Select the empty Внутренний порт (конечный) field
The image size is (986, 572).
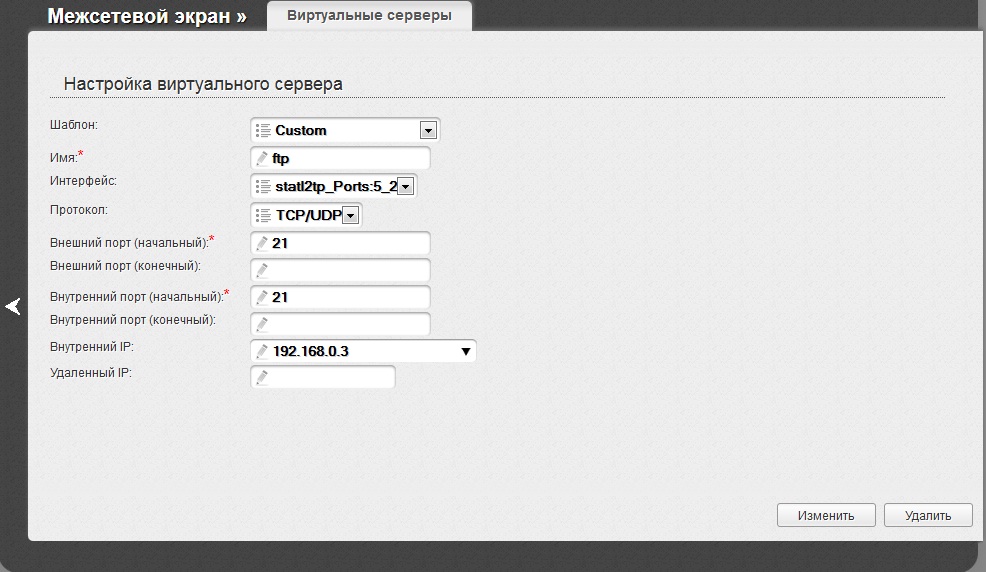click(345, 324)
